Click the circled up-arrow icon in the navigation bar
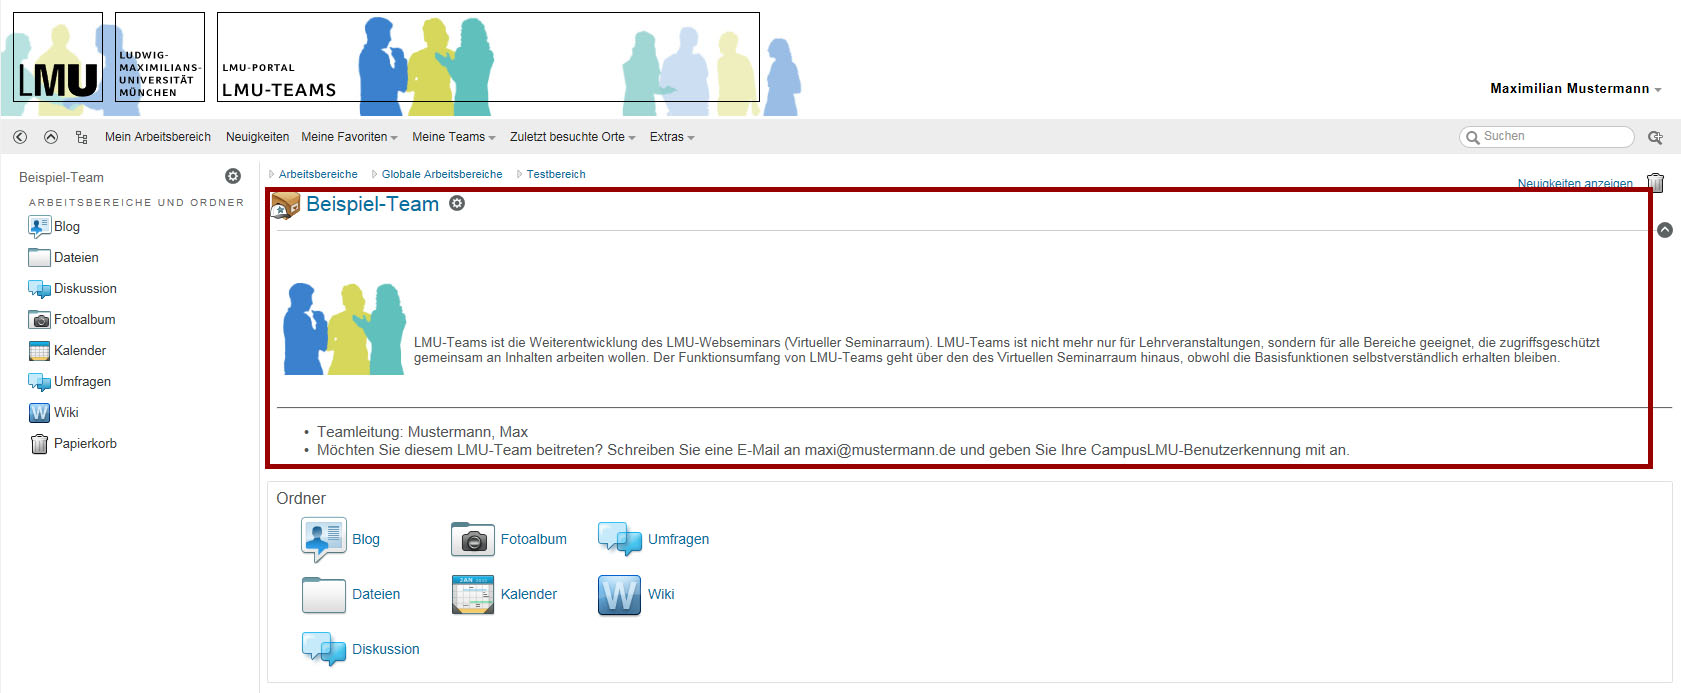 (51, 137)
